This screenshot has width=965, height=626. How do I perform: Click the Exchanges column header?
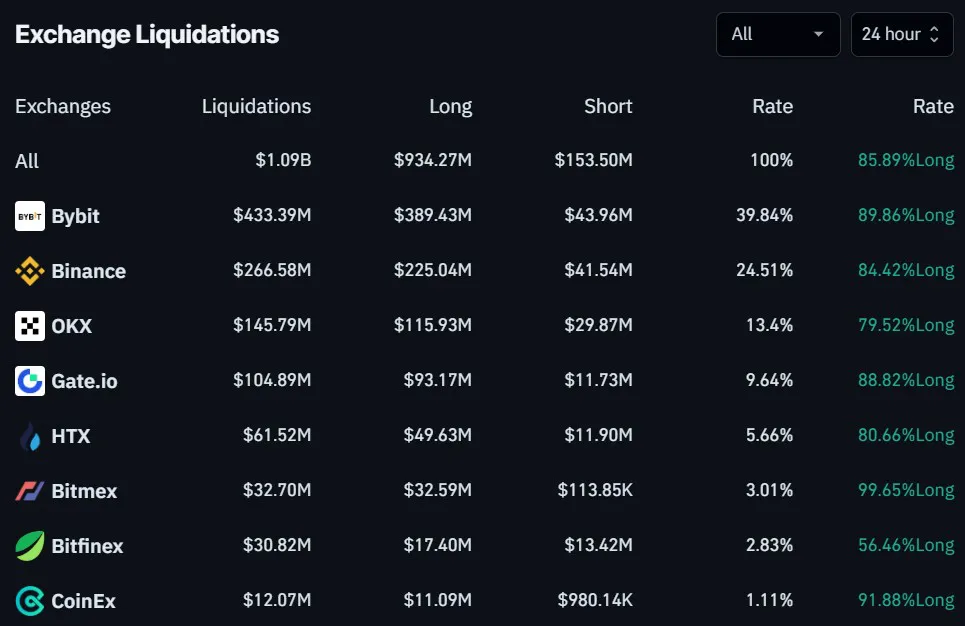63,106
